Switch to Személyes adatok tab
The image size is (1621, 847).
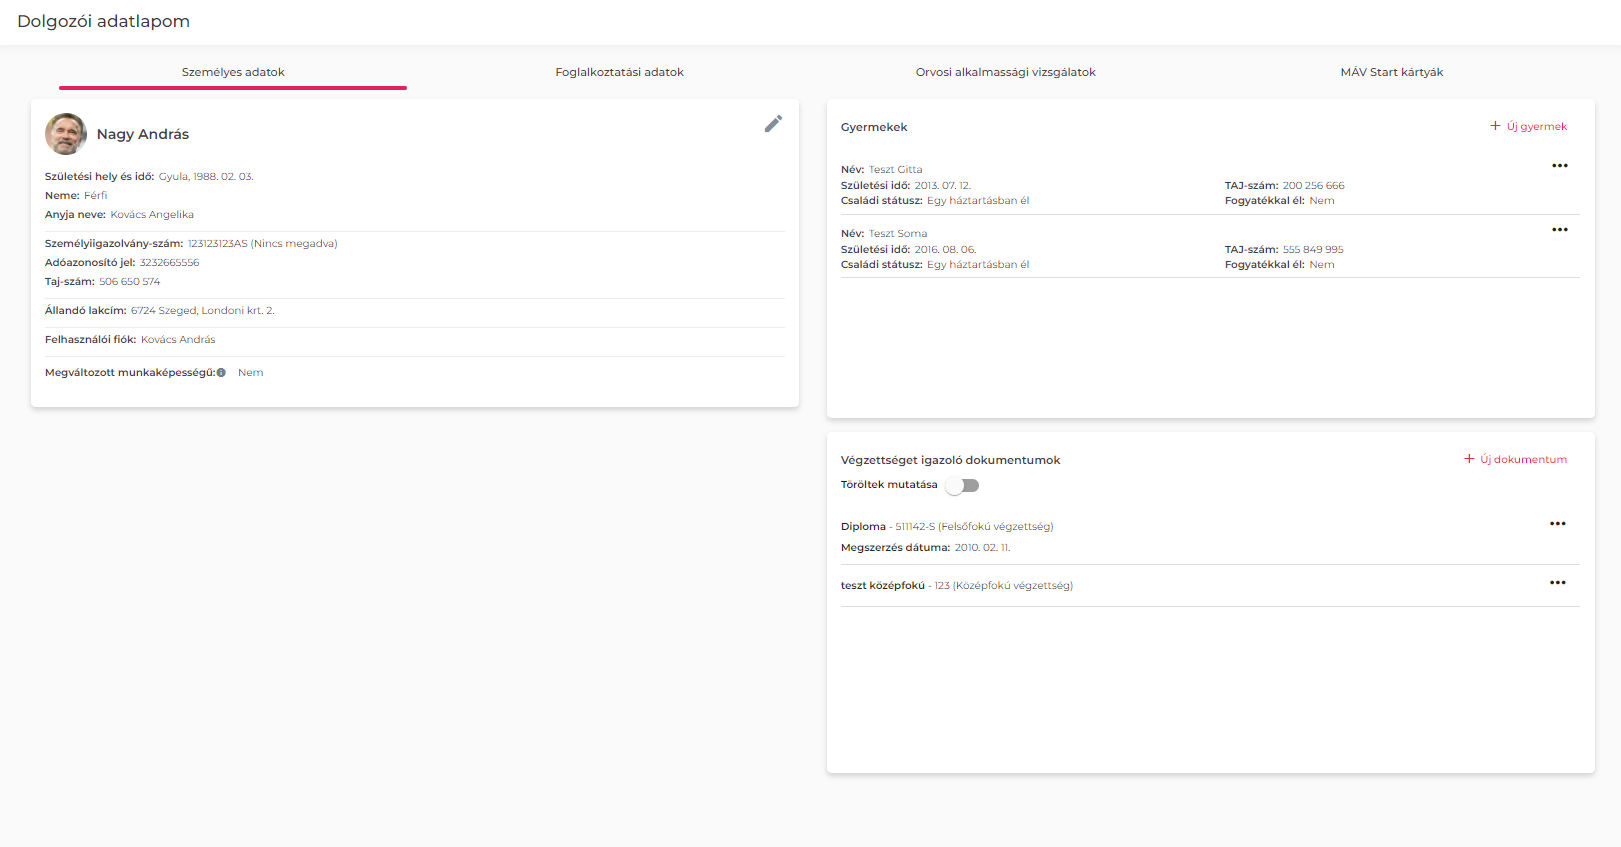pyautogui.click(x=233, y=72)
